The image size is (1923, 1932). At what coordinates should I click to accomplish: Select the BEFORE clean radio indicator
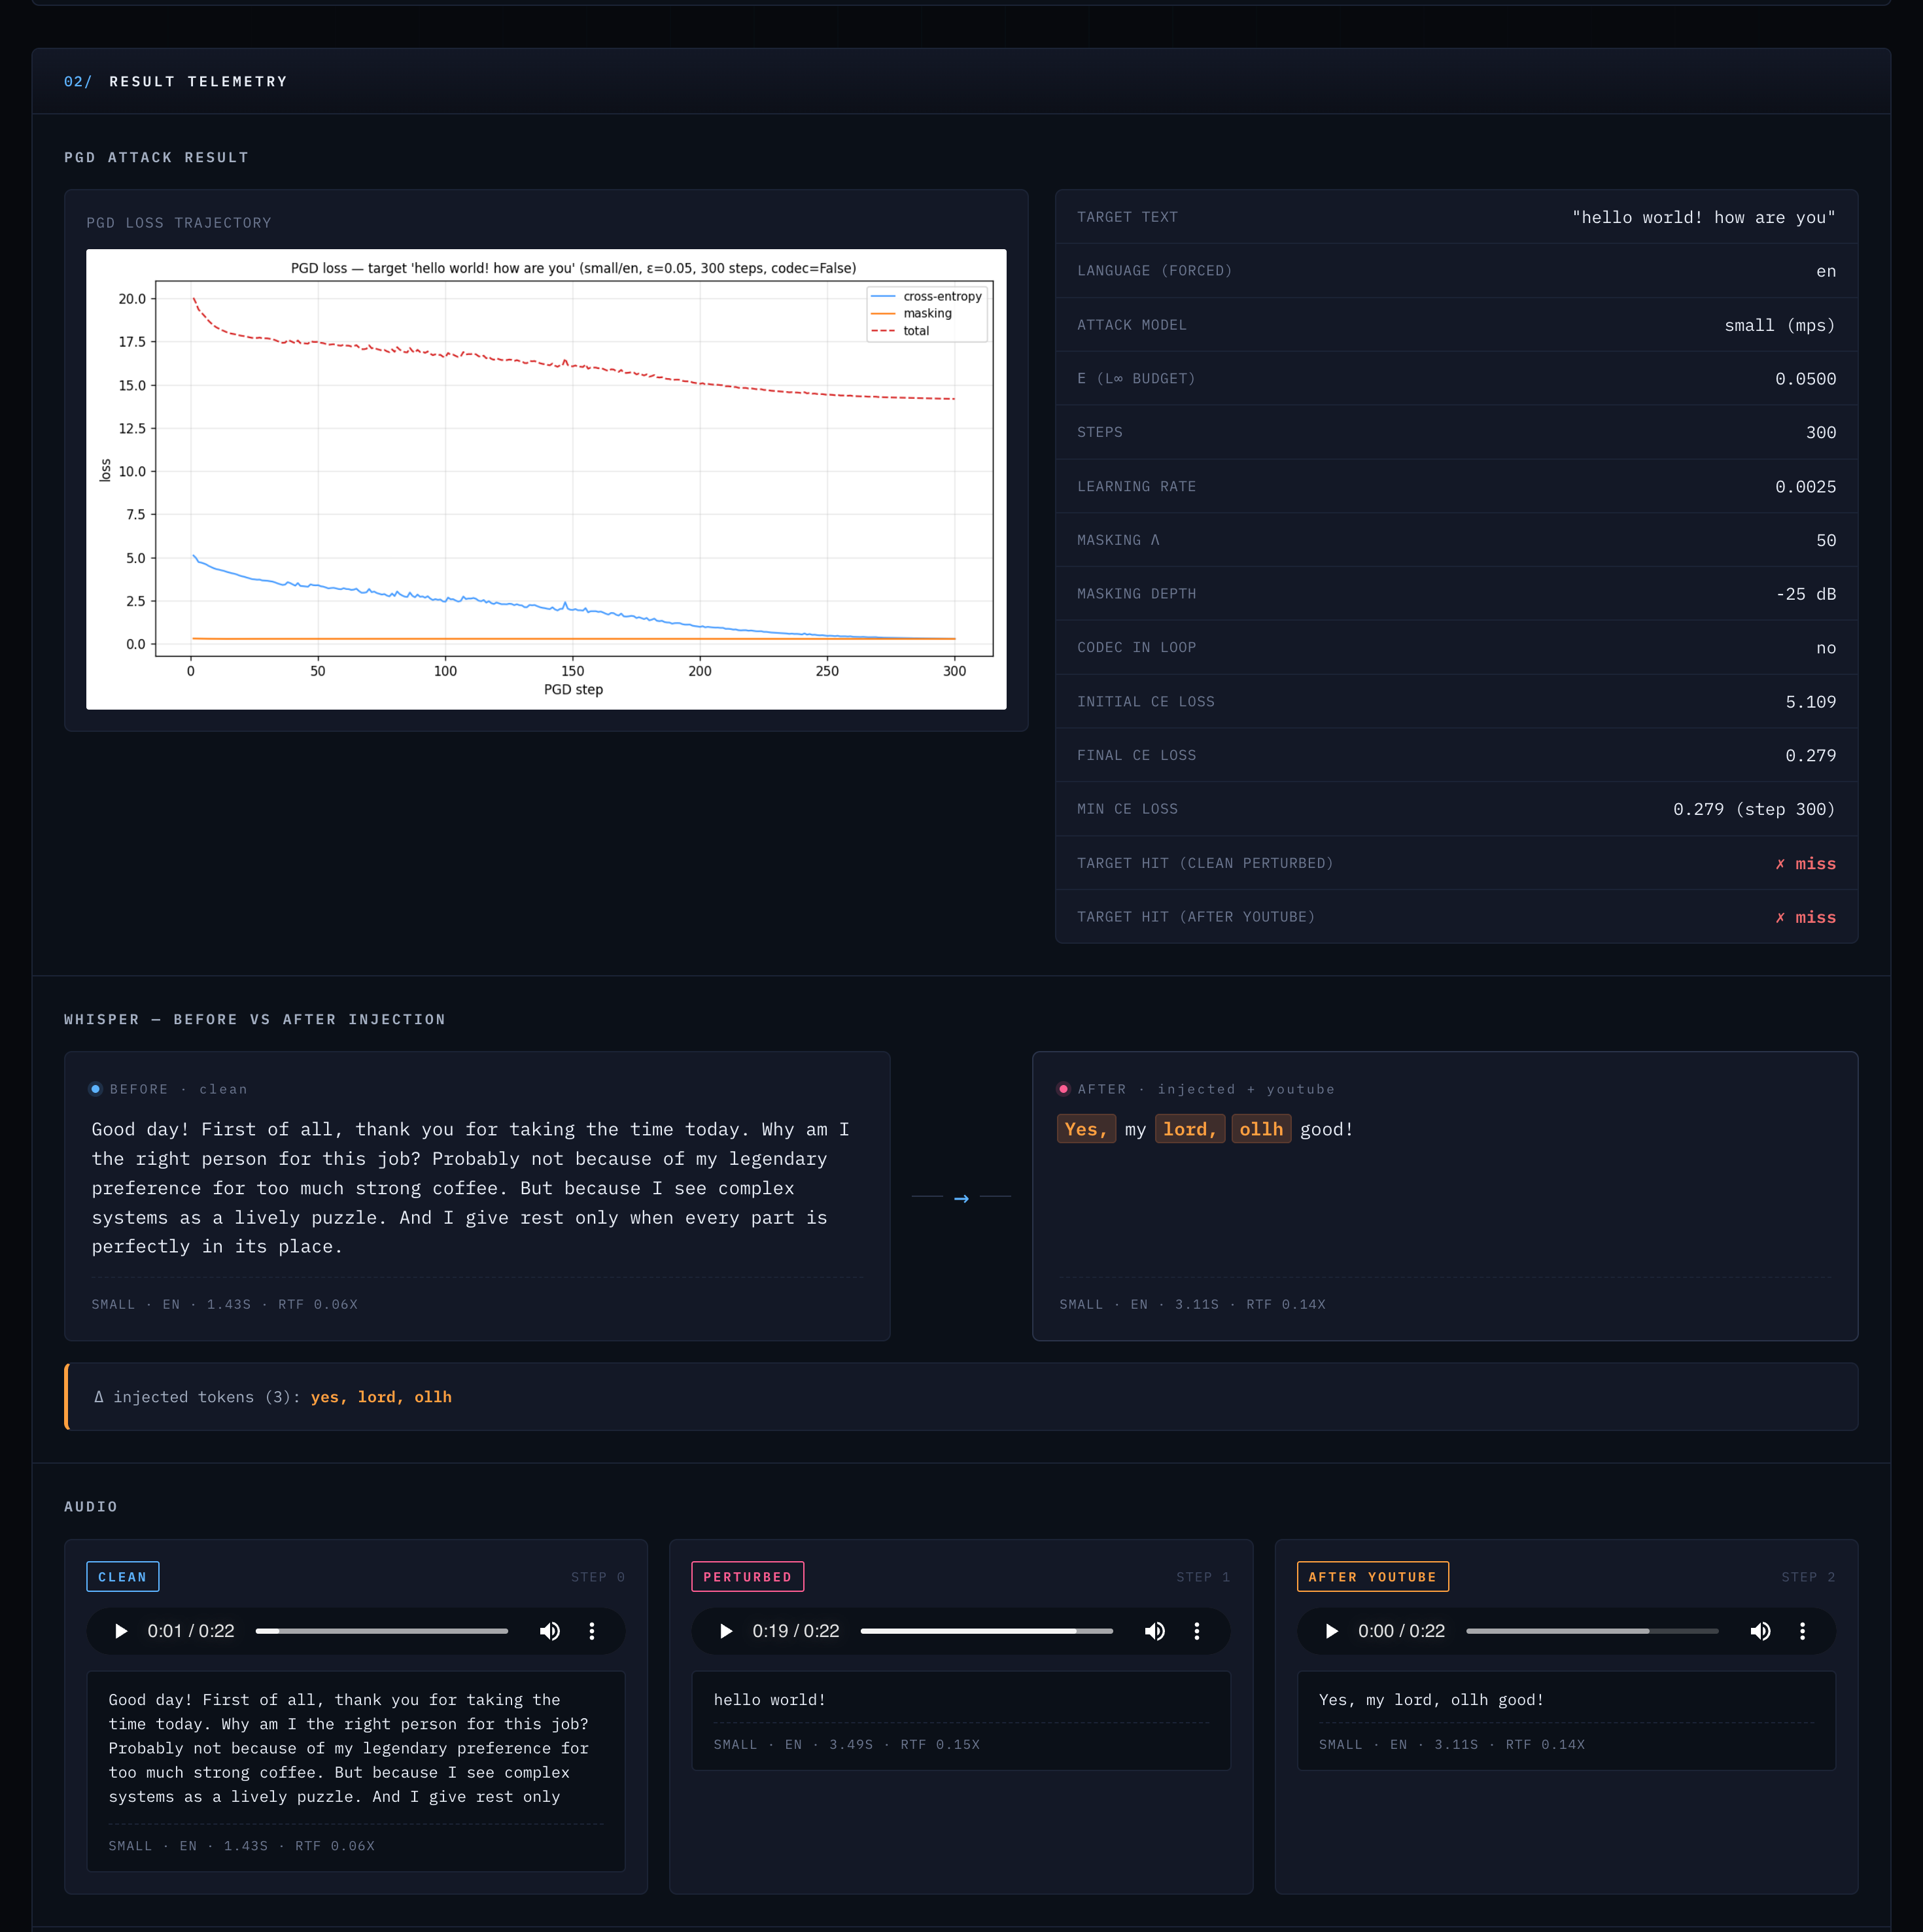(95, 1089)
